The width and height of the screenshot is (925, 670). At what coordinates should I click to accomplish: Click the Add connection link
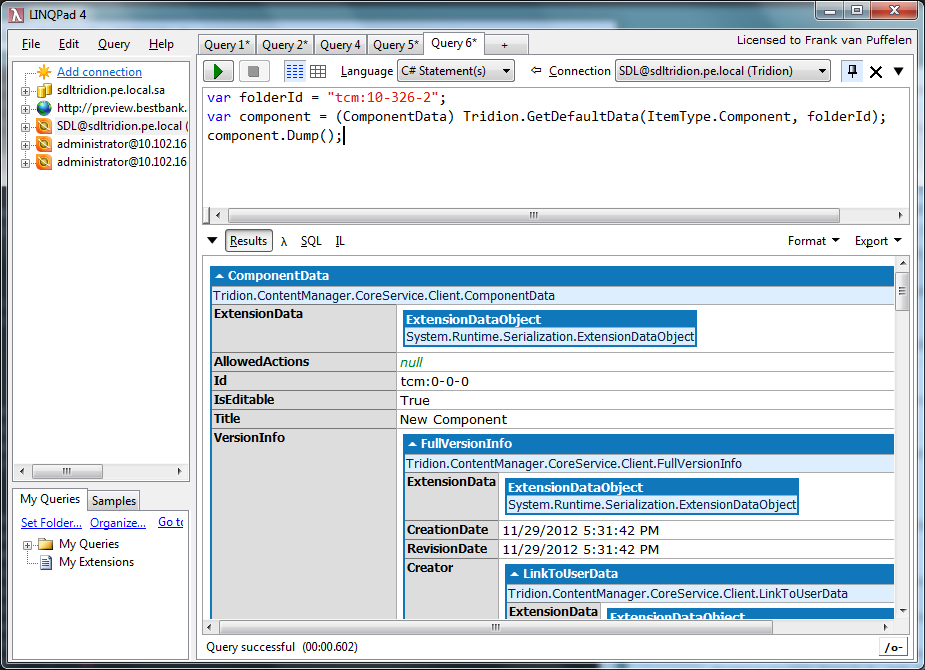99,72
